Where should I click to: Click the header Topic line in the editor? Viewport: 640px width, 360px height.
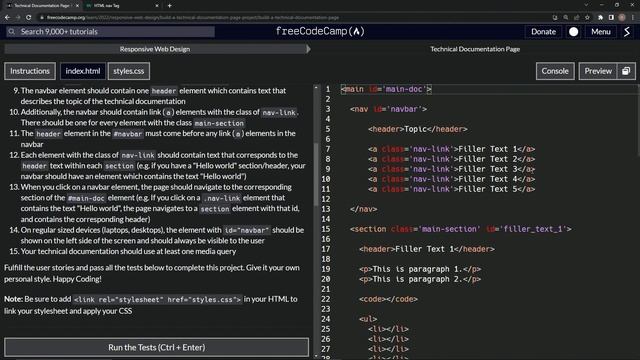(x=418, y=129)
